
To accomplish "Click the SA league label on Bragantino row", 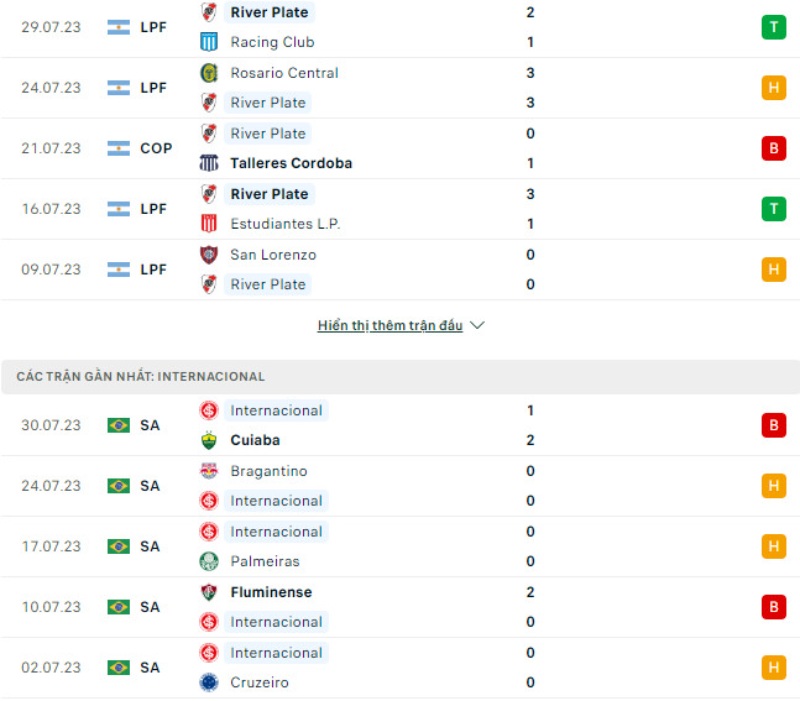I will (x=150, y=486).
